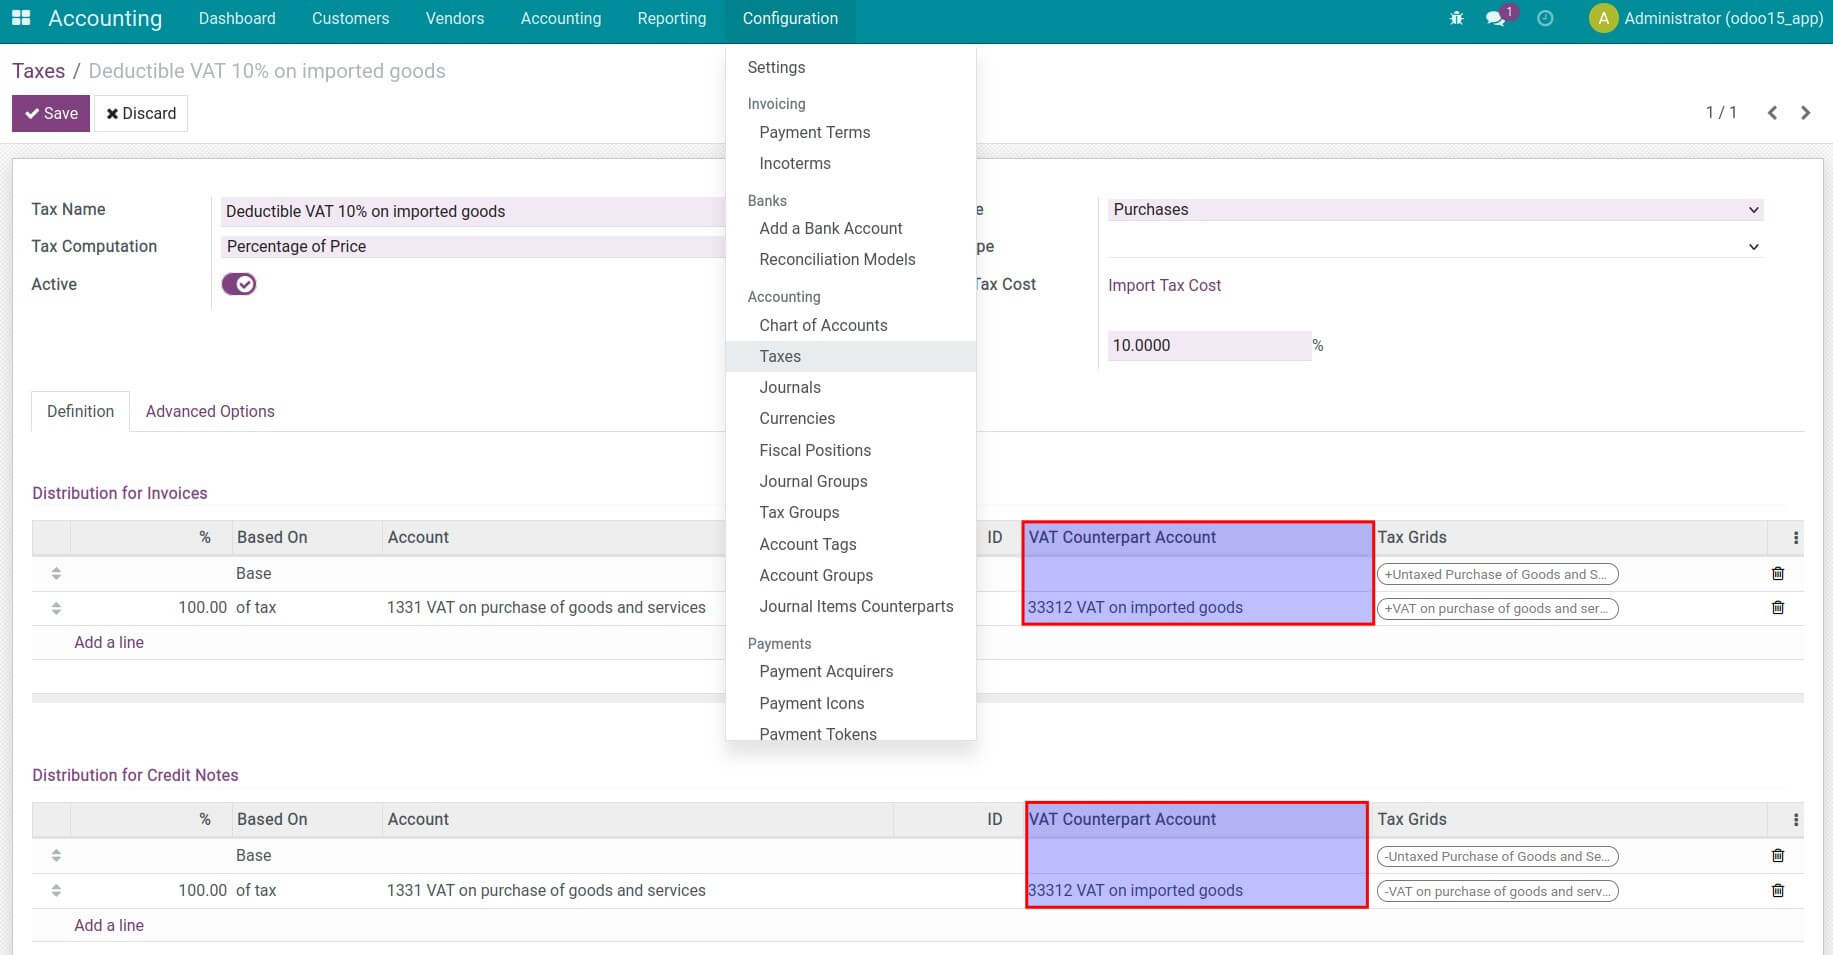Click the drag handle beside the Base invoice row
This screenshot has width=1833, height=955.
point(56,573)
